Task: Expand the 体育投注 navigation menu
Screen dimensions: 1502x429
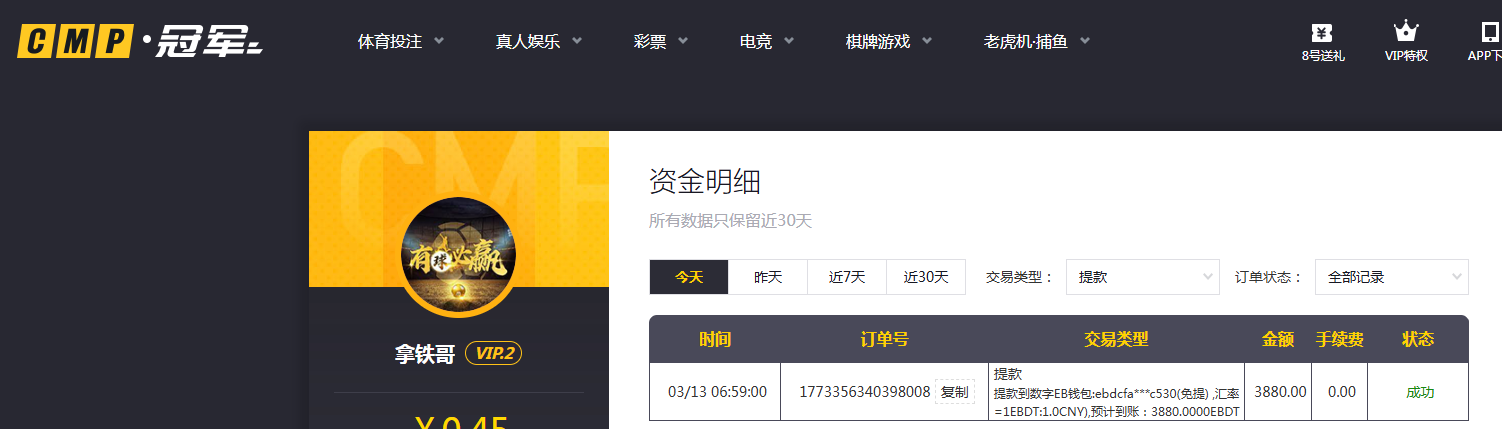Action: click(400, 42)
